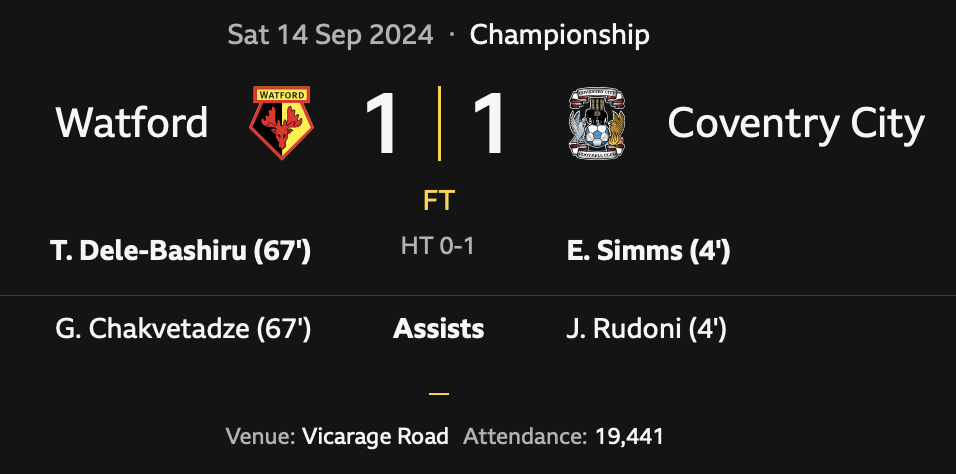Viewport: 956px width, 474px height.
Task: Click the FT full-time status label
Action: 438,201
